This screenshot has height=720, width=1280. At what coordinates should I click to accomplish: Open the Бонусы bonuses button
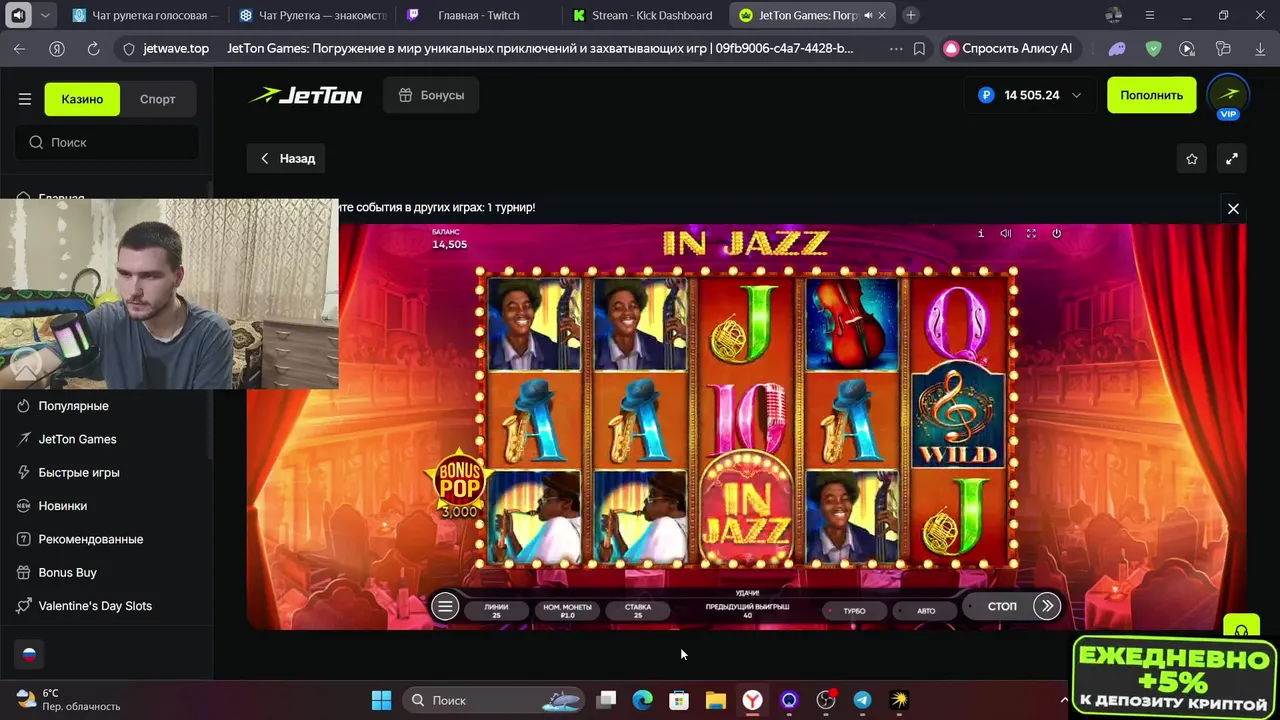click(431, 95)
